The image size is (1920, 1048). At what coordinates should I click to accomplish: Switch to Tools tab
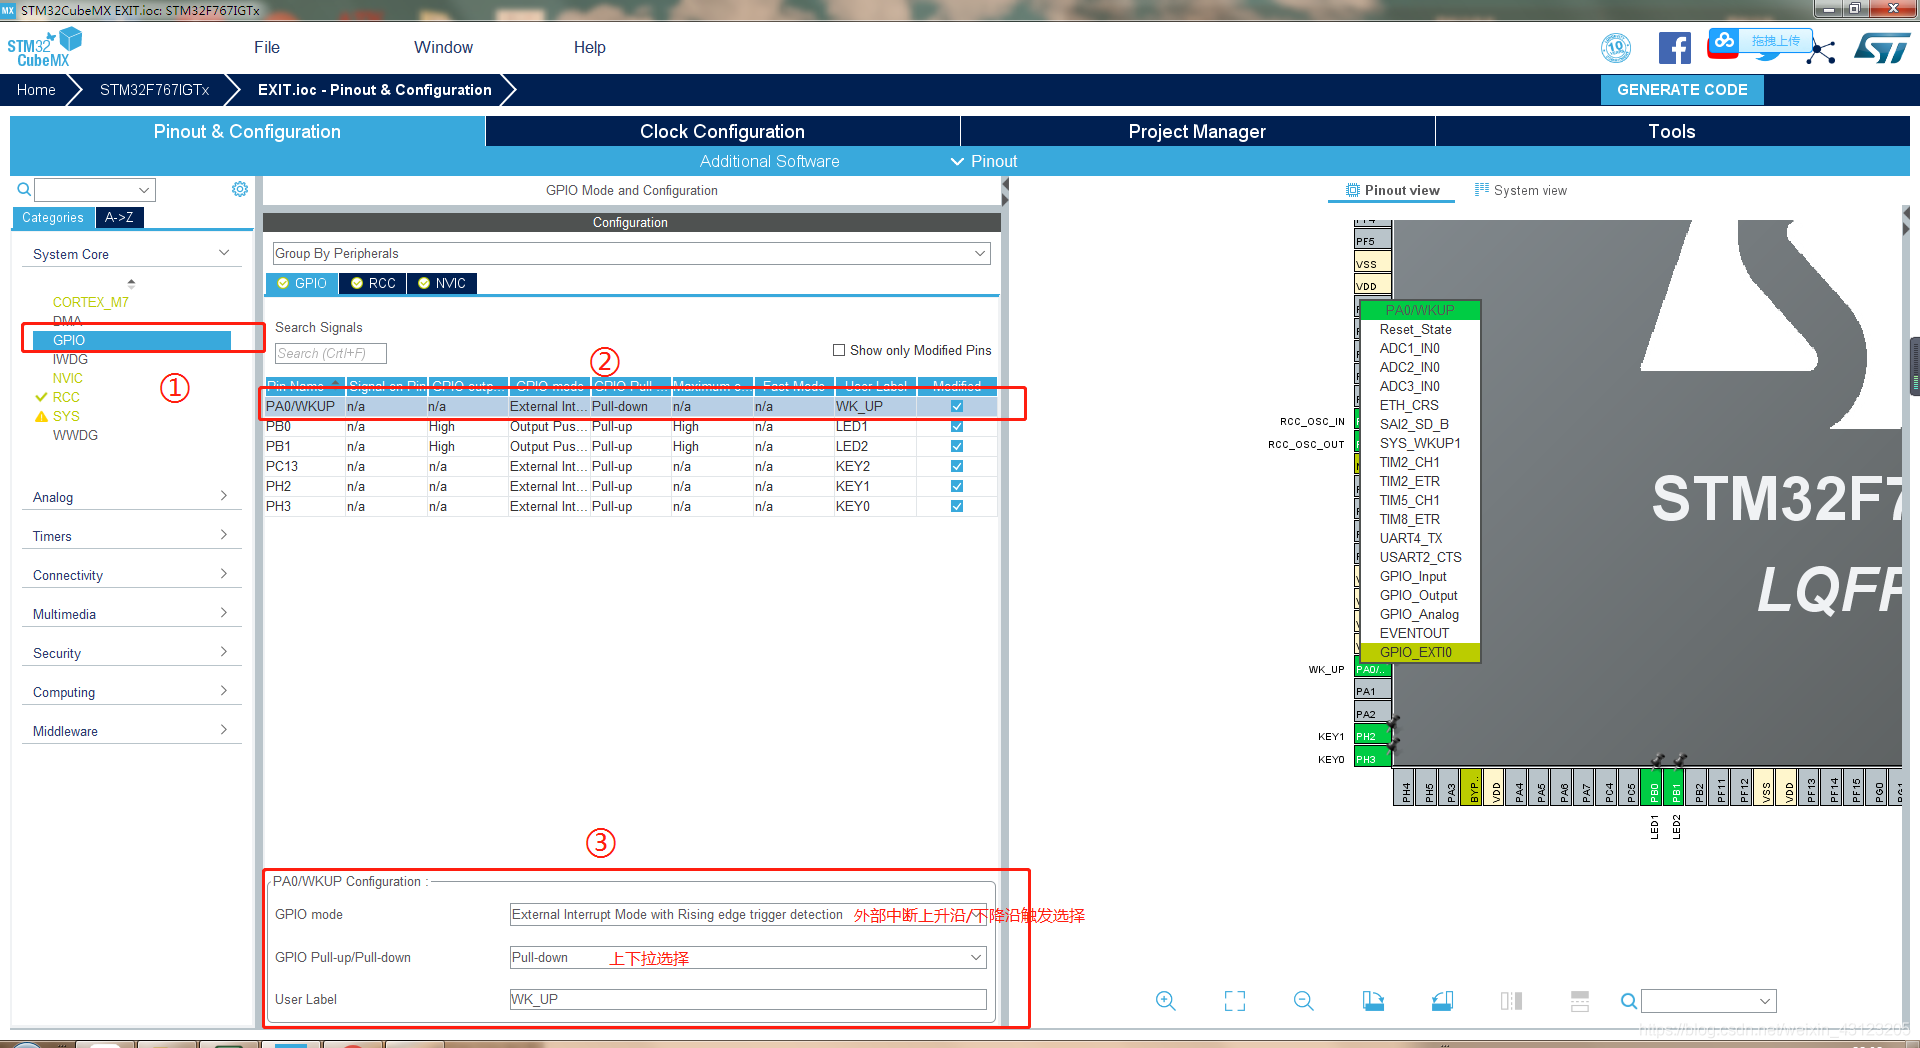(x=1672, y=131)
